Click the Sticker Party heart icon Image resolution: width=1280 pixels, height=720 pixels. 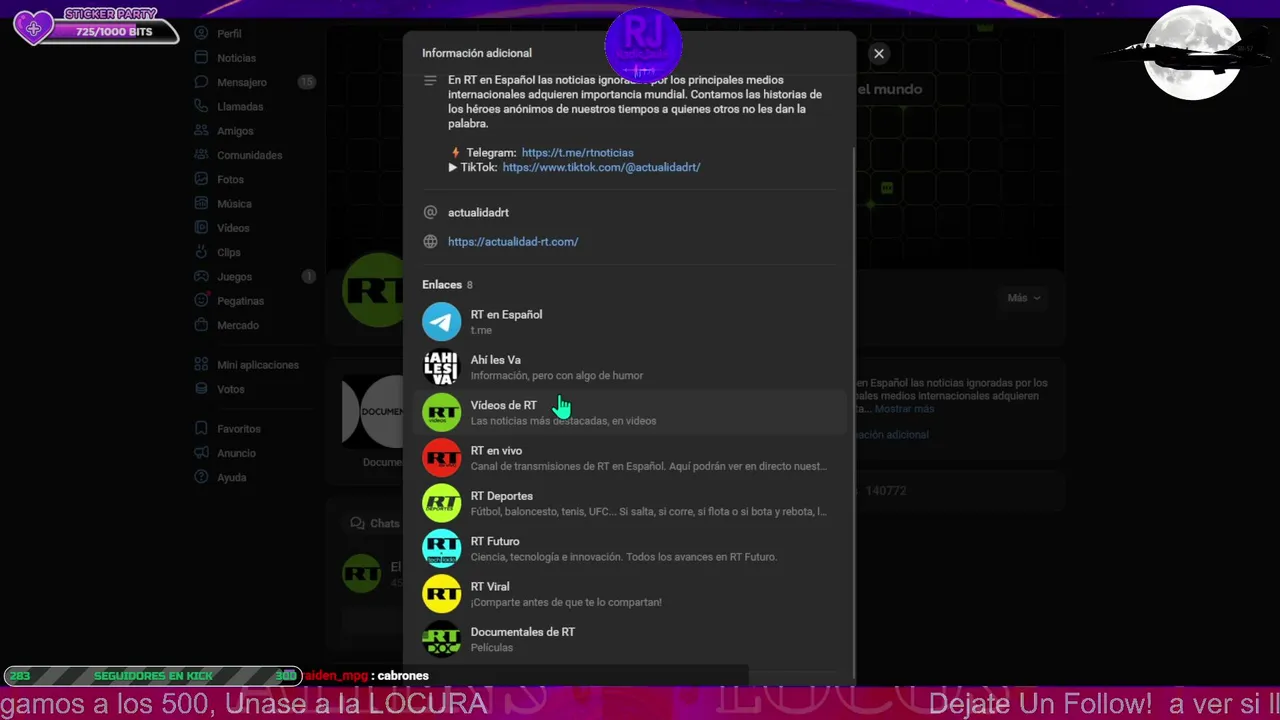click(33, 27)
